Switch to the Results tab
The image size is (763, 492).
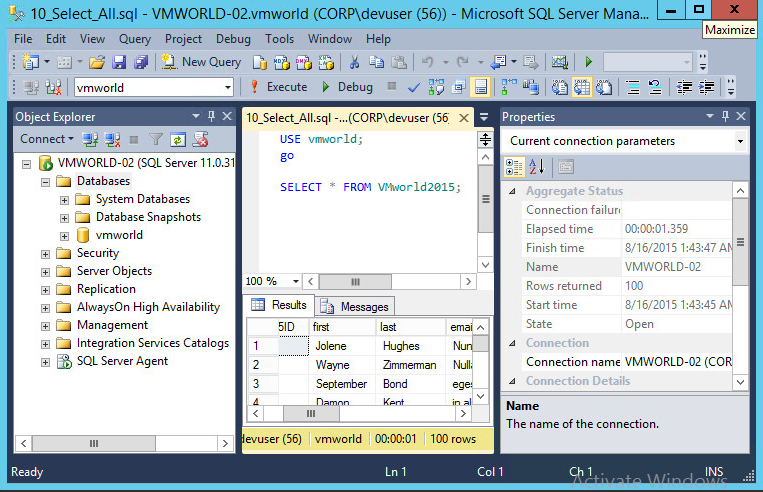pos(279,305)
